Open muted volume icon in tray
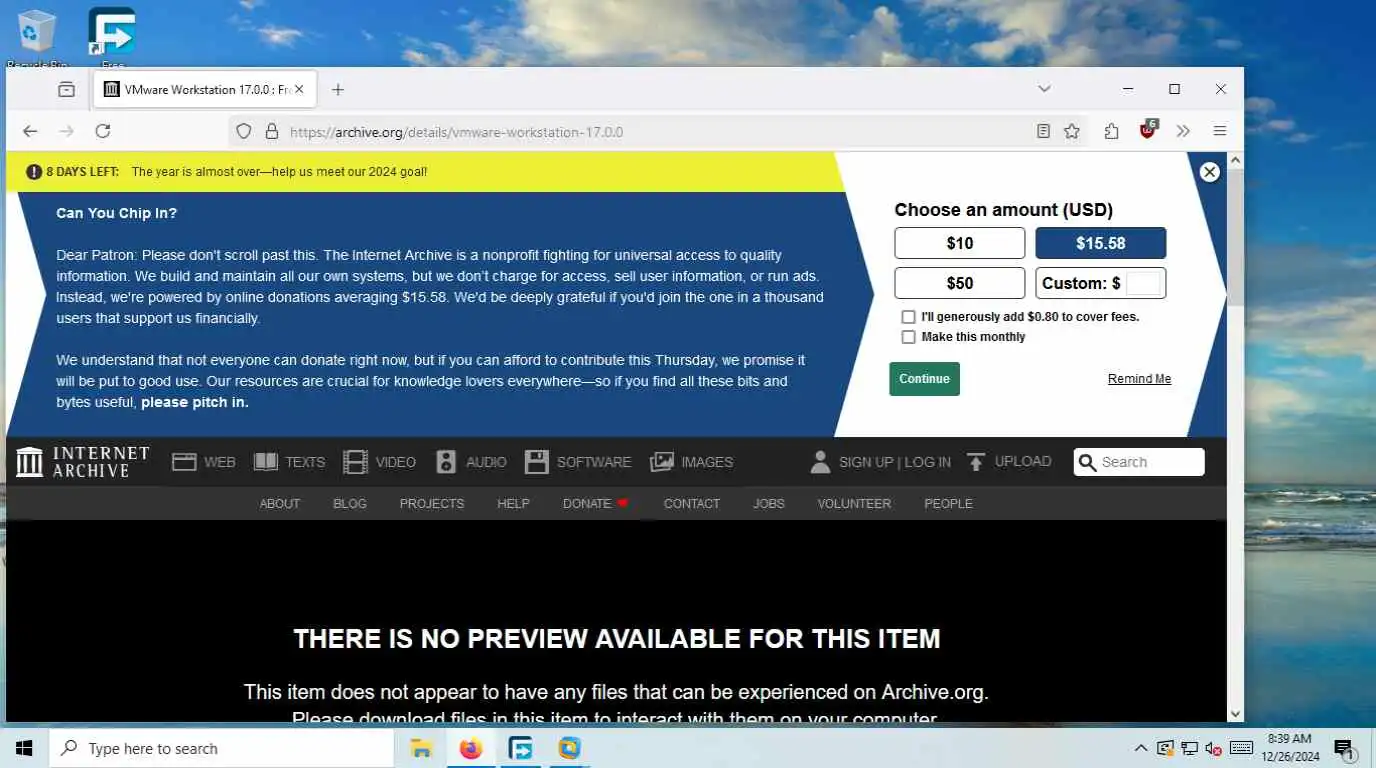This screenshot has width=1376, height=768. 1213,748
